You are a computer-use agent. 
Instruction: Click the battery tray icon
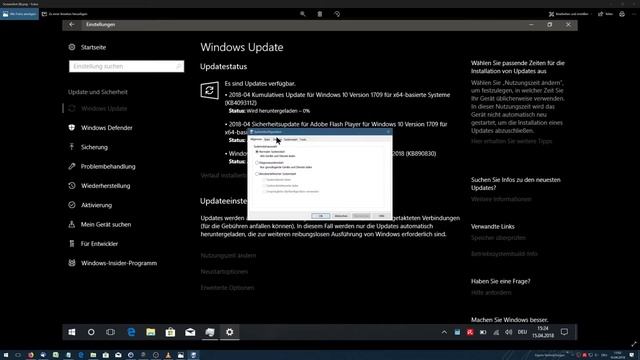[483, 332]
